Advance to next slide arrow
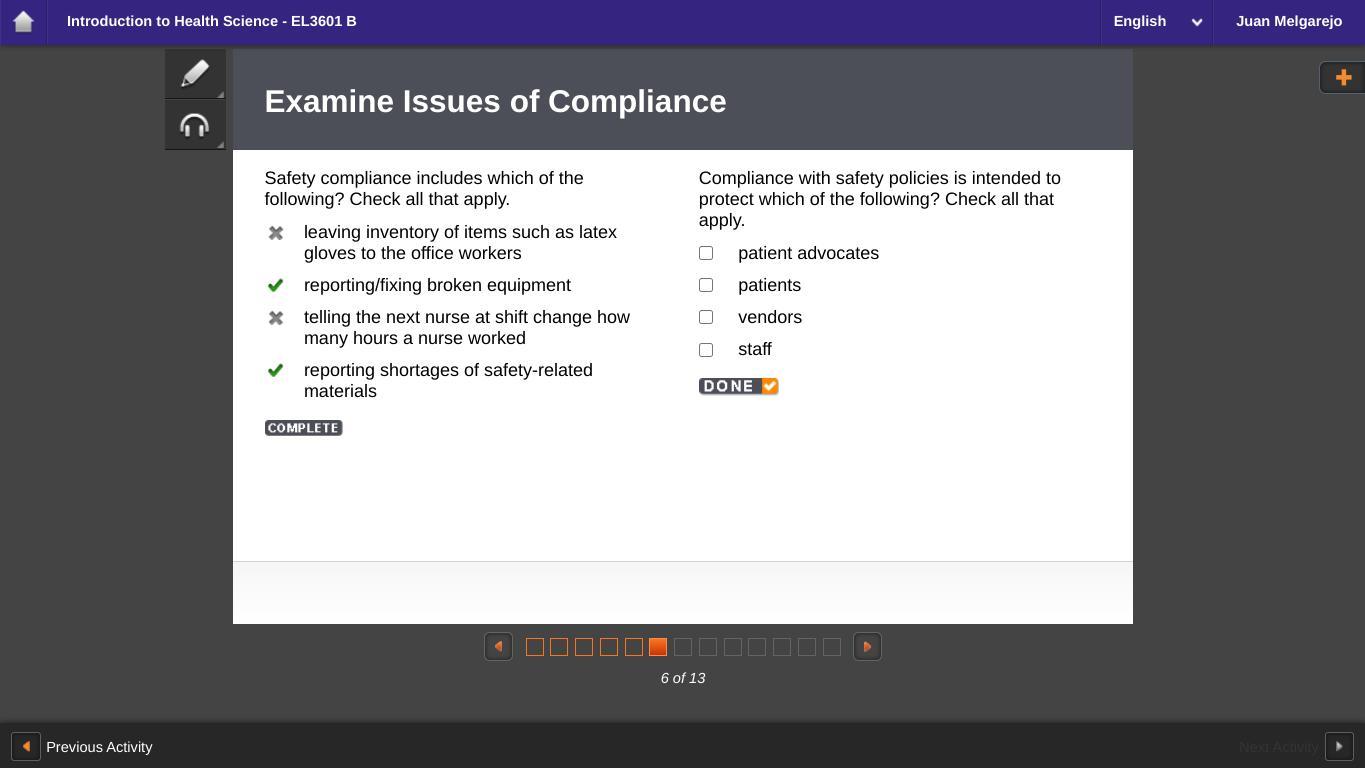 pos(867,647)
